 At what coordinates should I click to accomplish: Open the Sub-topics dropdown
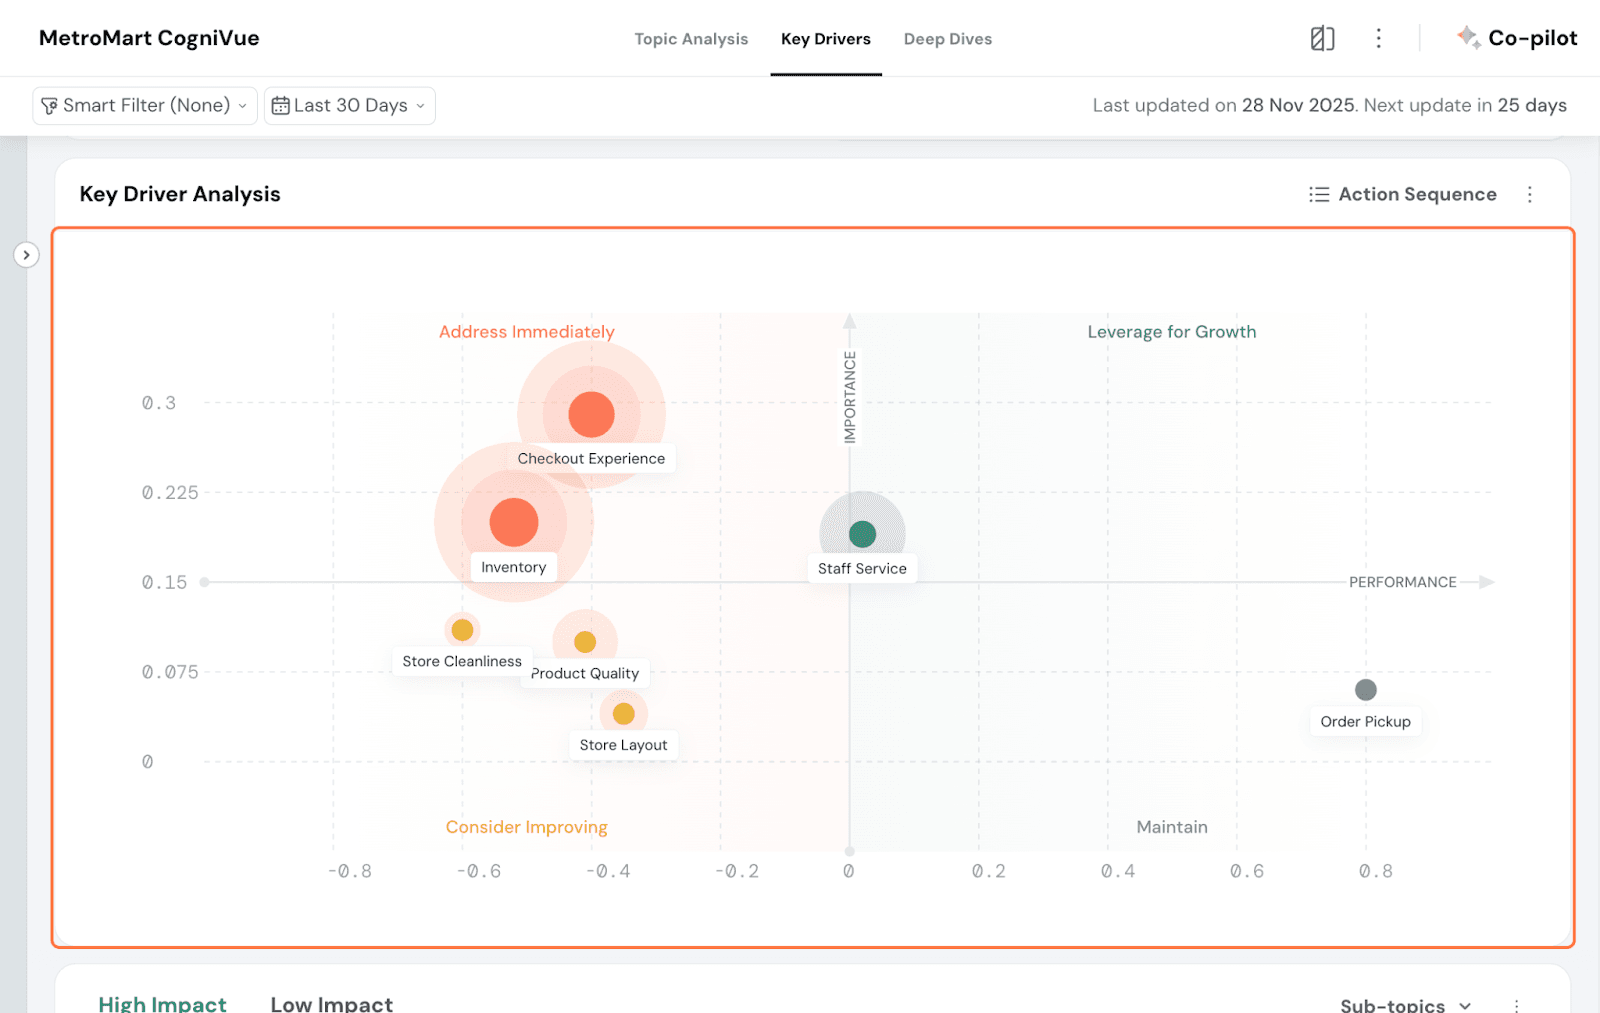1405,1005
